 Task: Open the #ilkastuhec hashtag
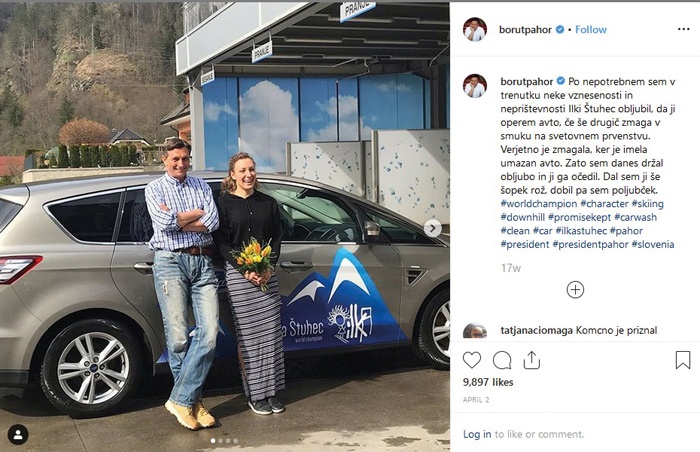(x=581, y=231)
